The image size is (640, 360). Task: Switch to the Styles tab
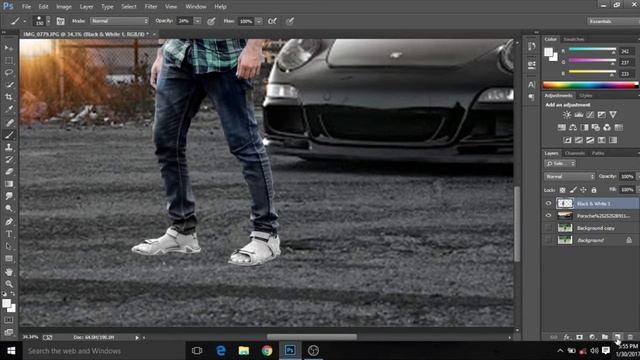(x=586, y=96)
